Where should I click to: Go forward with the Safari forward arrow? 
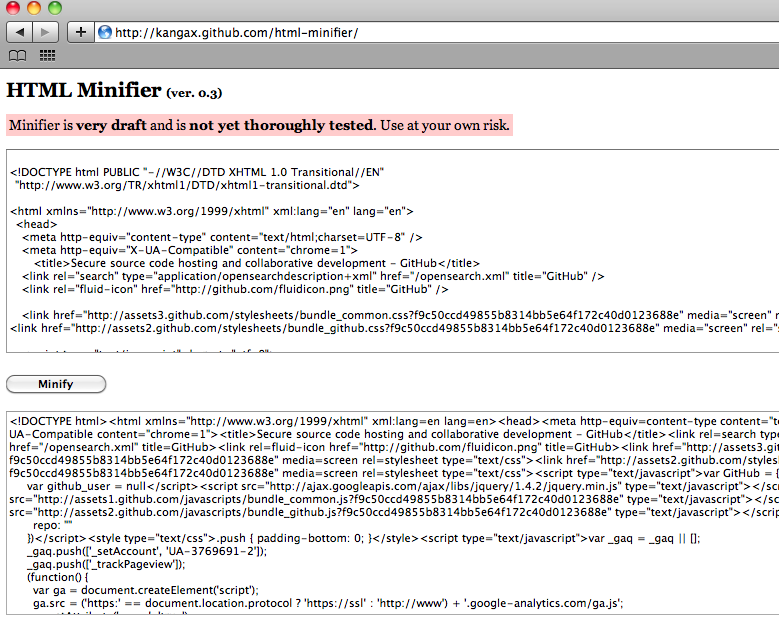(45, 32)
